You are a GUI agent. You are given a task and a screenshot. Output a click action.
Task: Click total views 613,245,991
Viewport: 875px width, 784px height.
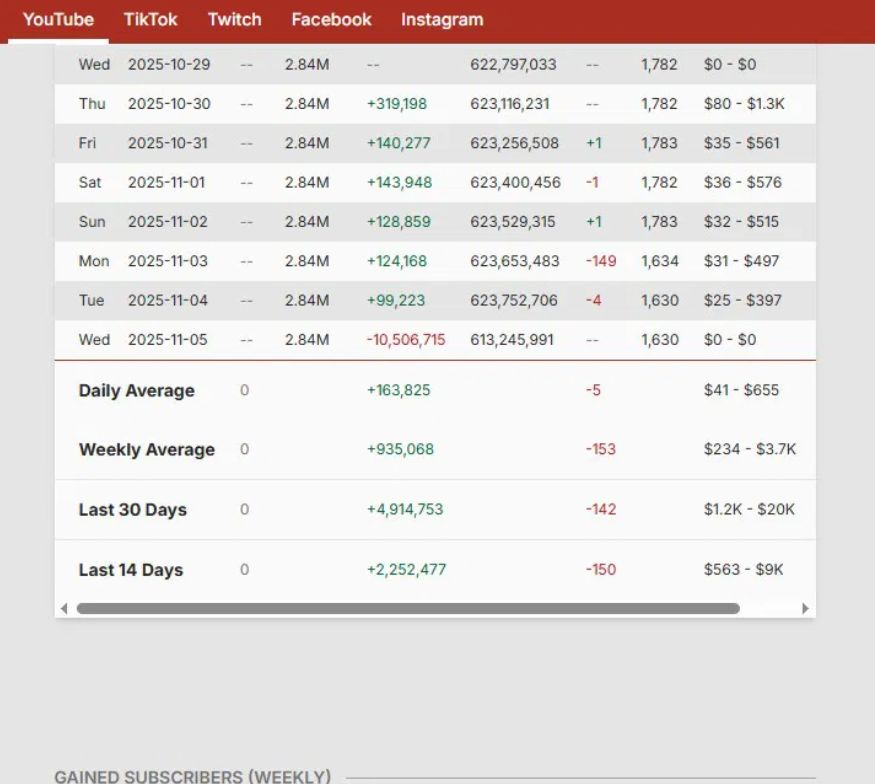coord(512,340)
